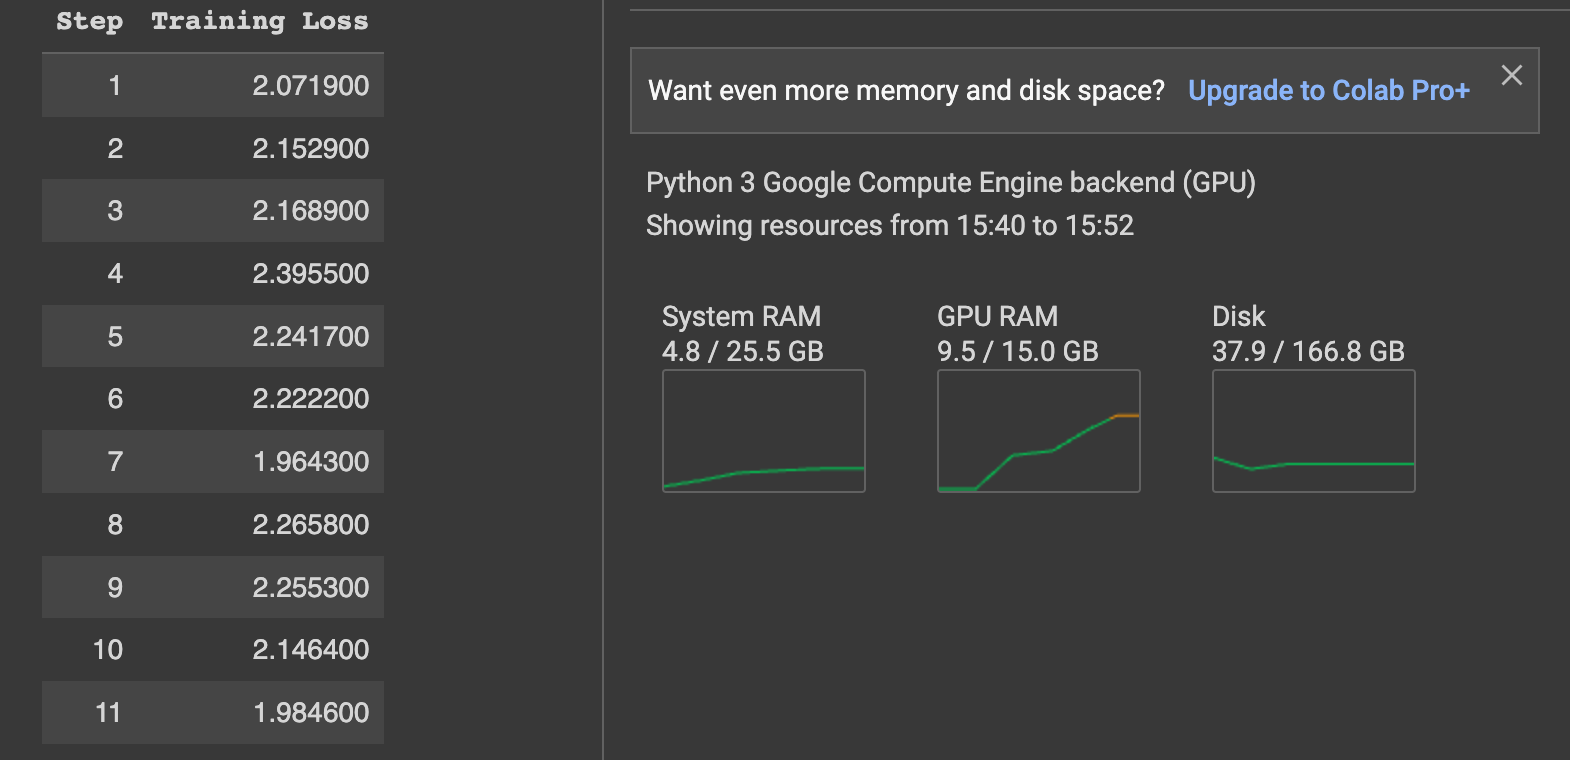Click the step 8 loss value 2.265800
1570x760 pixels.
[x=310, y=525]
